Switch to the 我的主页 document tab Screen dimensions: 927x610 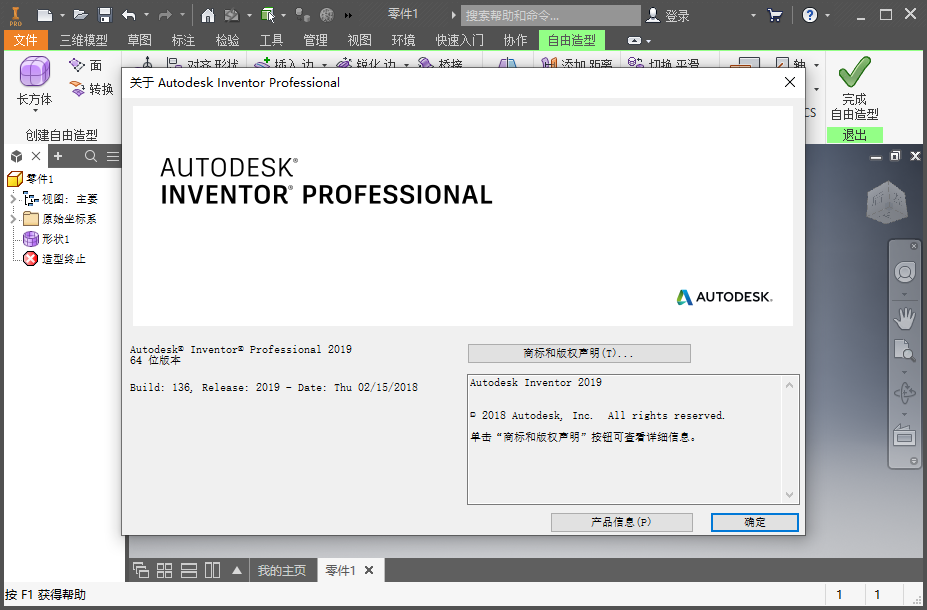[281, 570]
